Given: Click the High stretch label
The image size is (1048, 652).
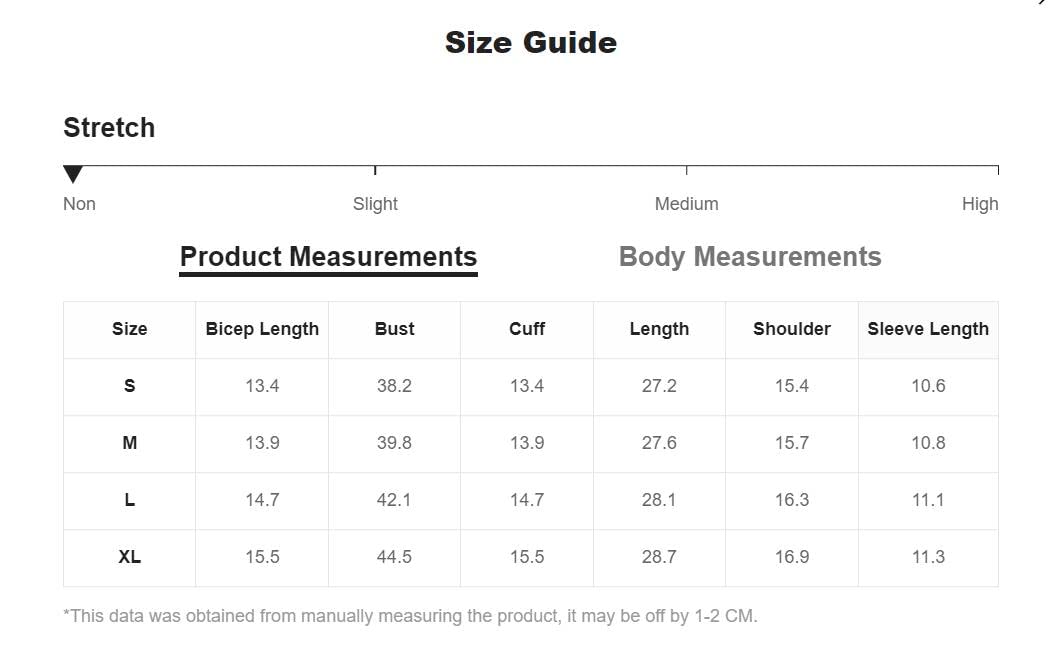Looking at the screenshot, I should click(x=980, y=204).
